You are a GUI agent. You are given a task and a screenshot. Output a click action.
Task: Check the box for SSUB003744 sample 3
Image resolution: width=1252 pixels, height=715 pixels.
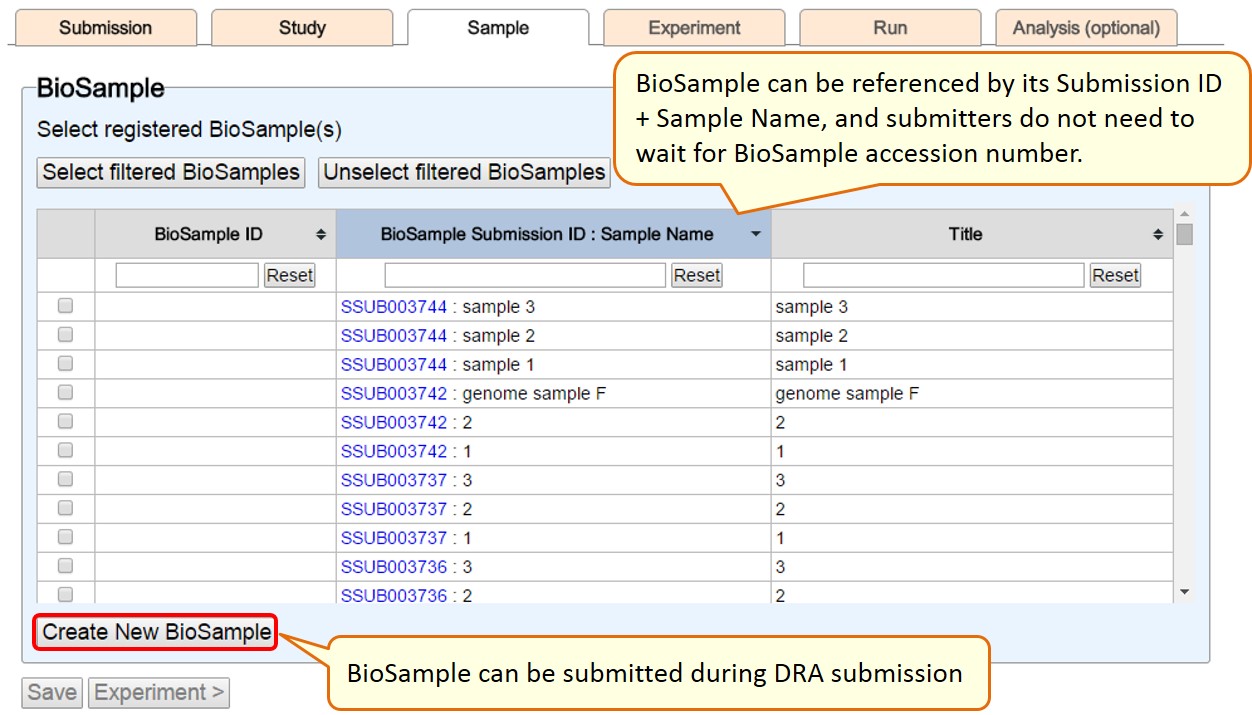coord(66,306)
